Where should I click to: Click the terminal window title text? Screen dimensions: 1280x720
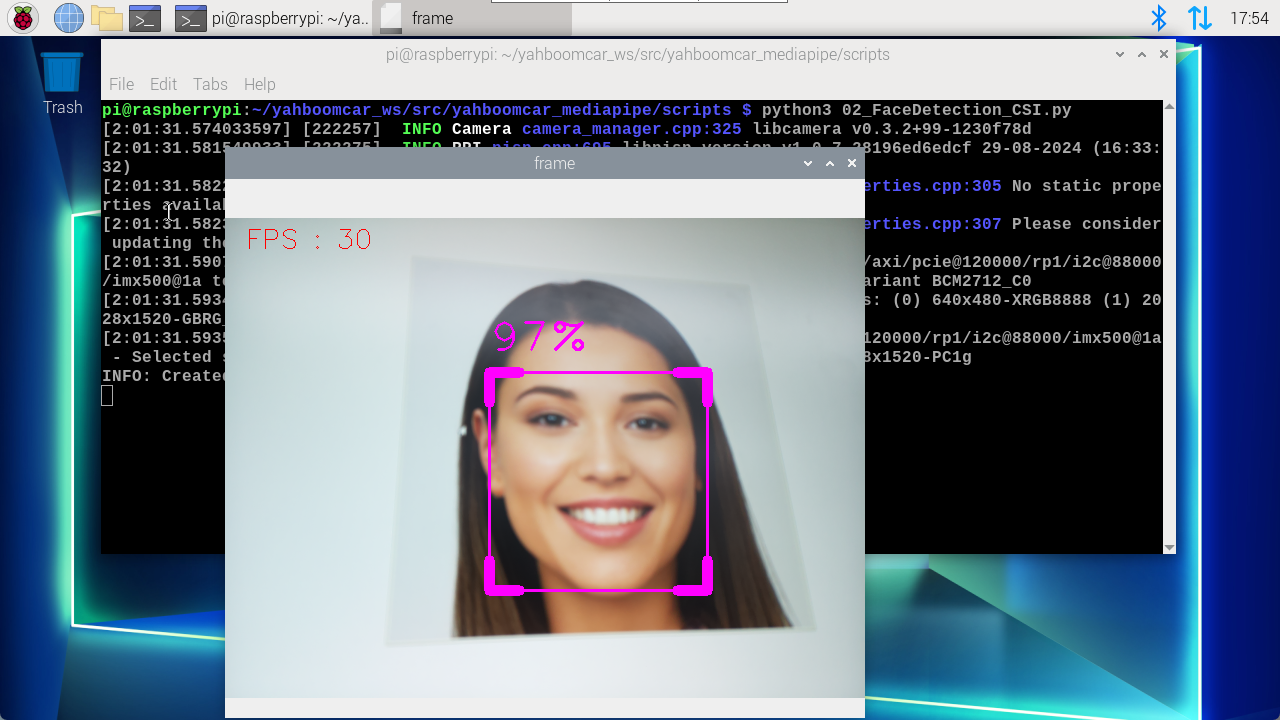(637, 55)
